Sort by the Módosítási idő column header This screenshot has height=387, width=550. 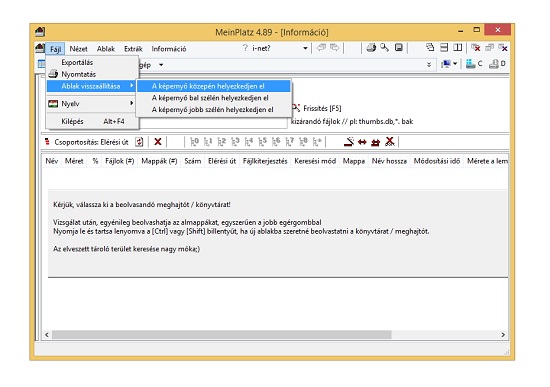(437, 161)
